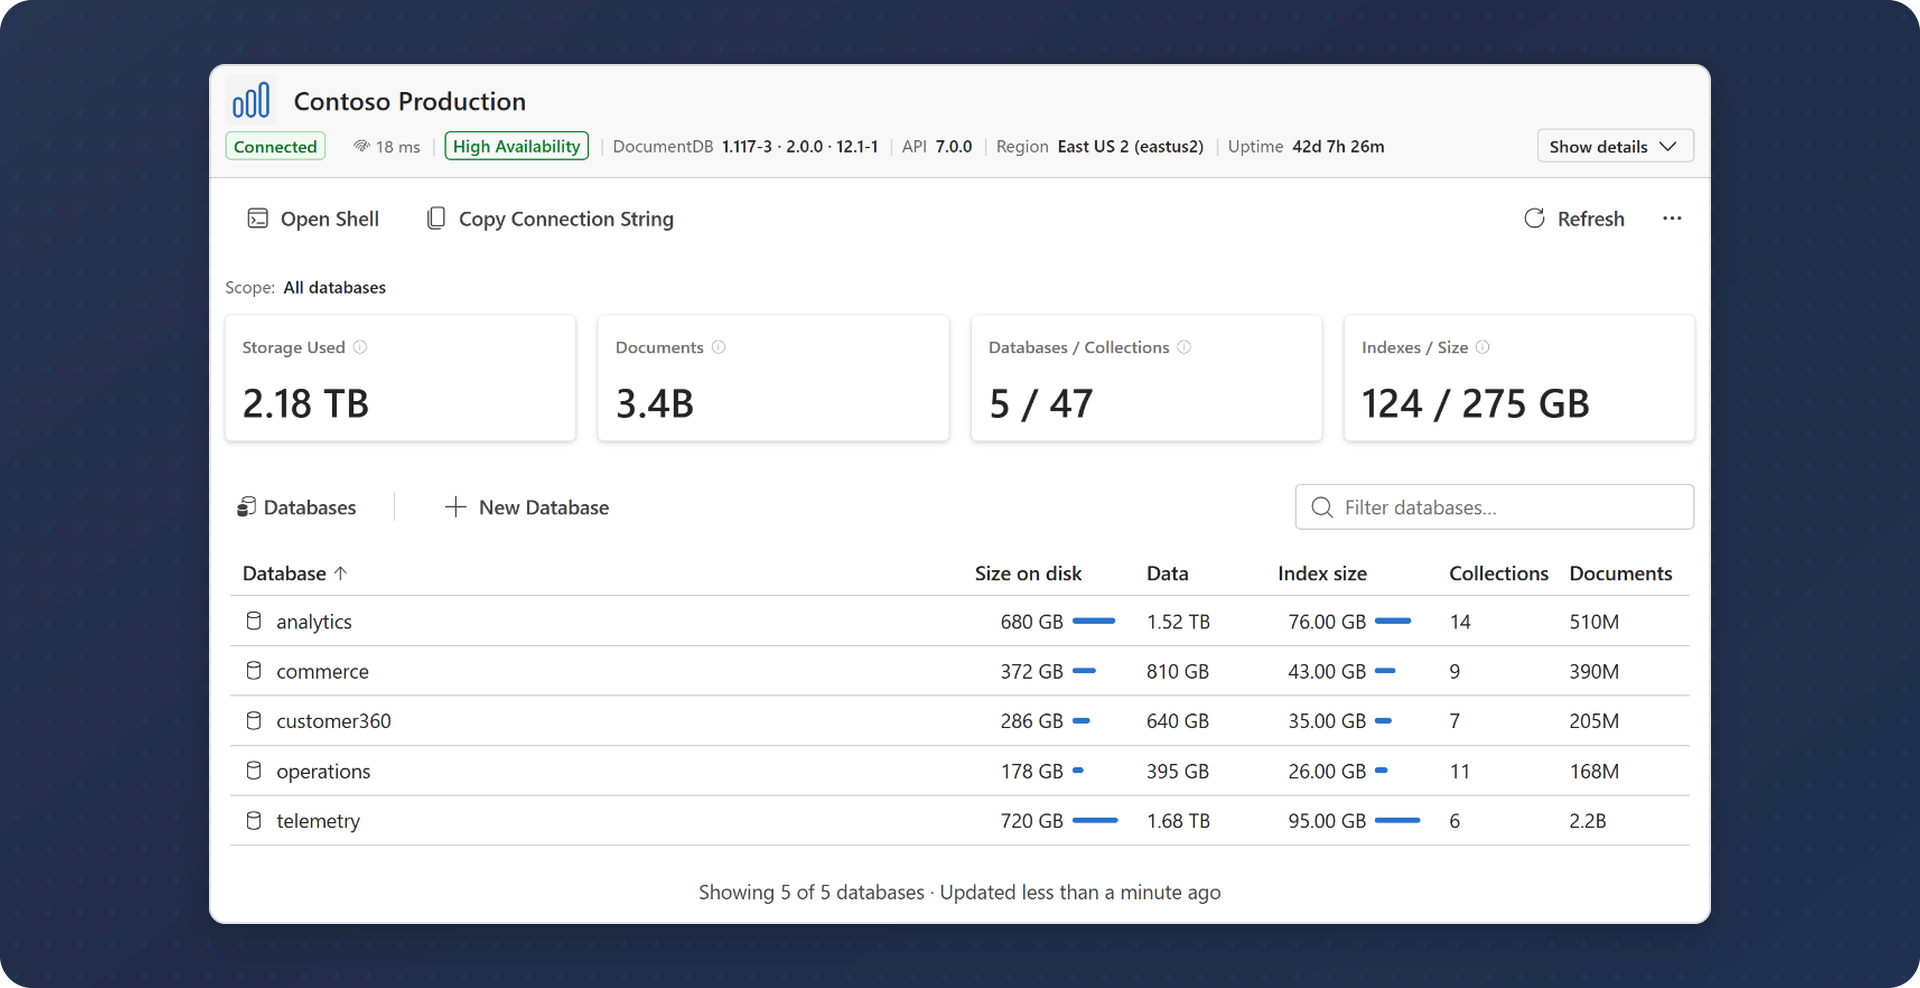The image size is (1920, 988).
Task: Click the Contoso Production bar-chart logo icon
Action: coord(251,100)
